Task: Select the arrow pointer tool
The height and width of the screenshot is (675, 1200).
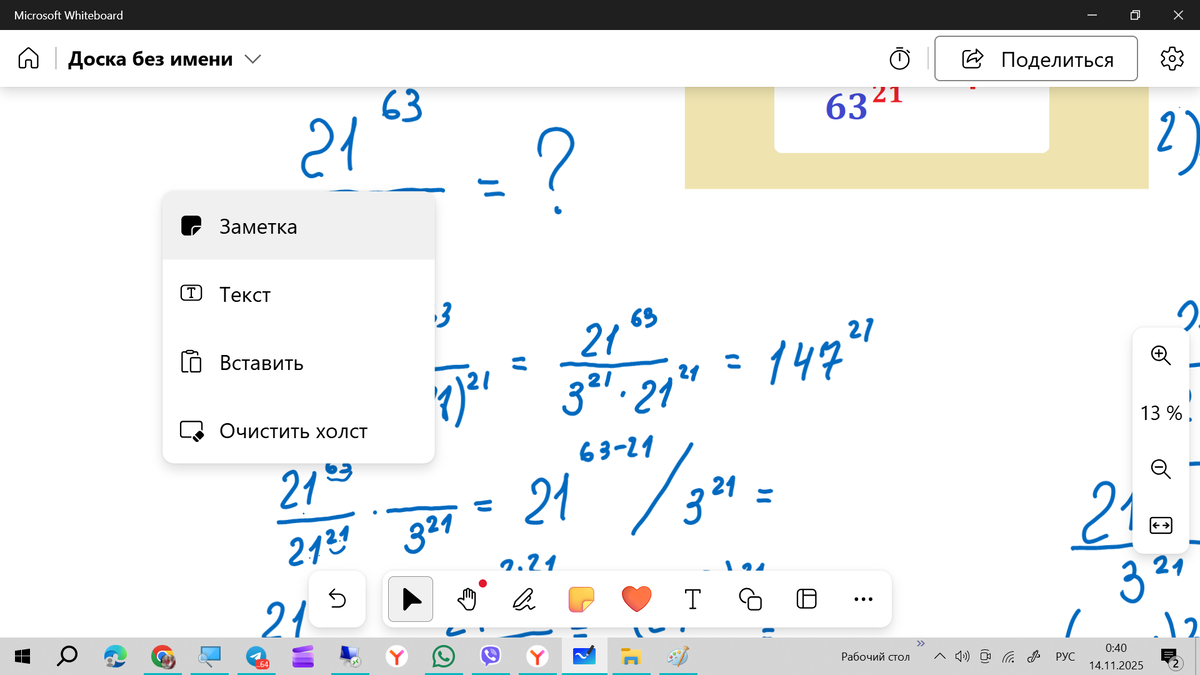Action: pos(411,599)
